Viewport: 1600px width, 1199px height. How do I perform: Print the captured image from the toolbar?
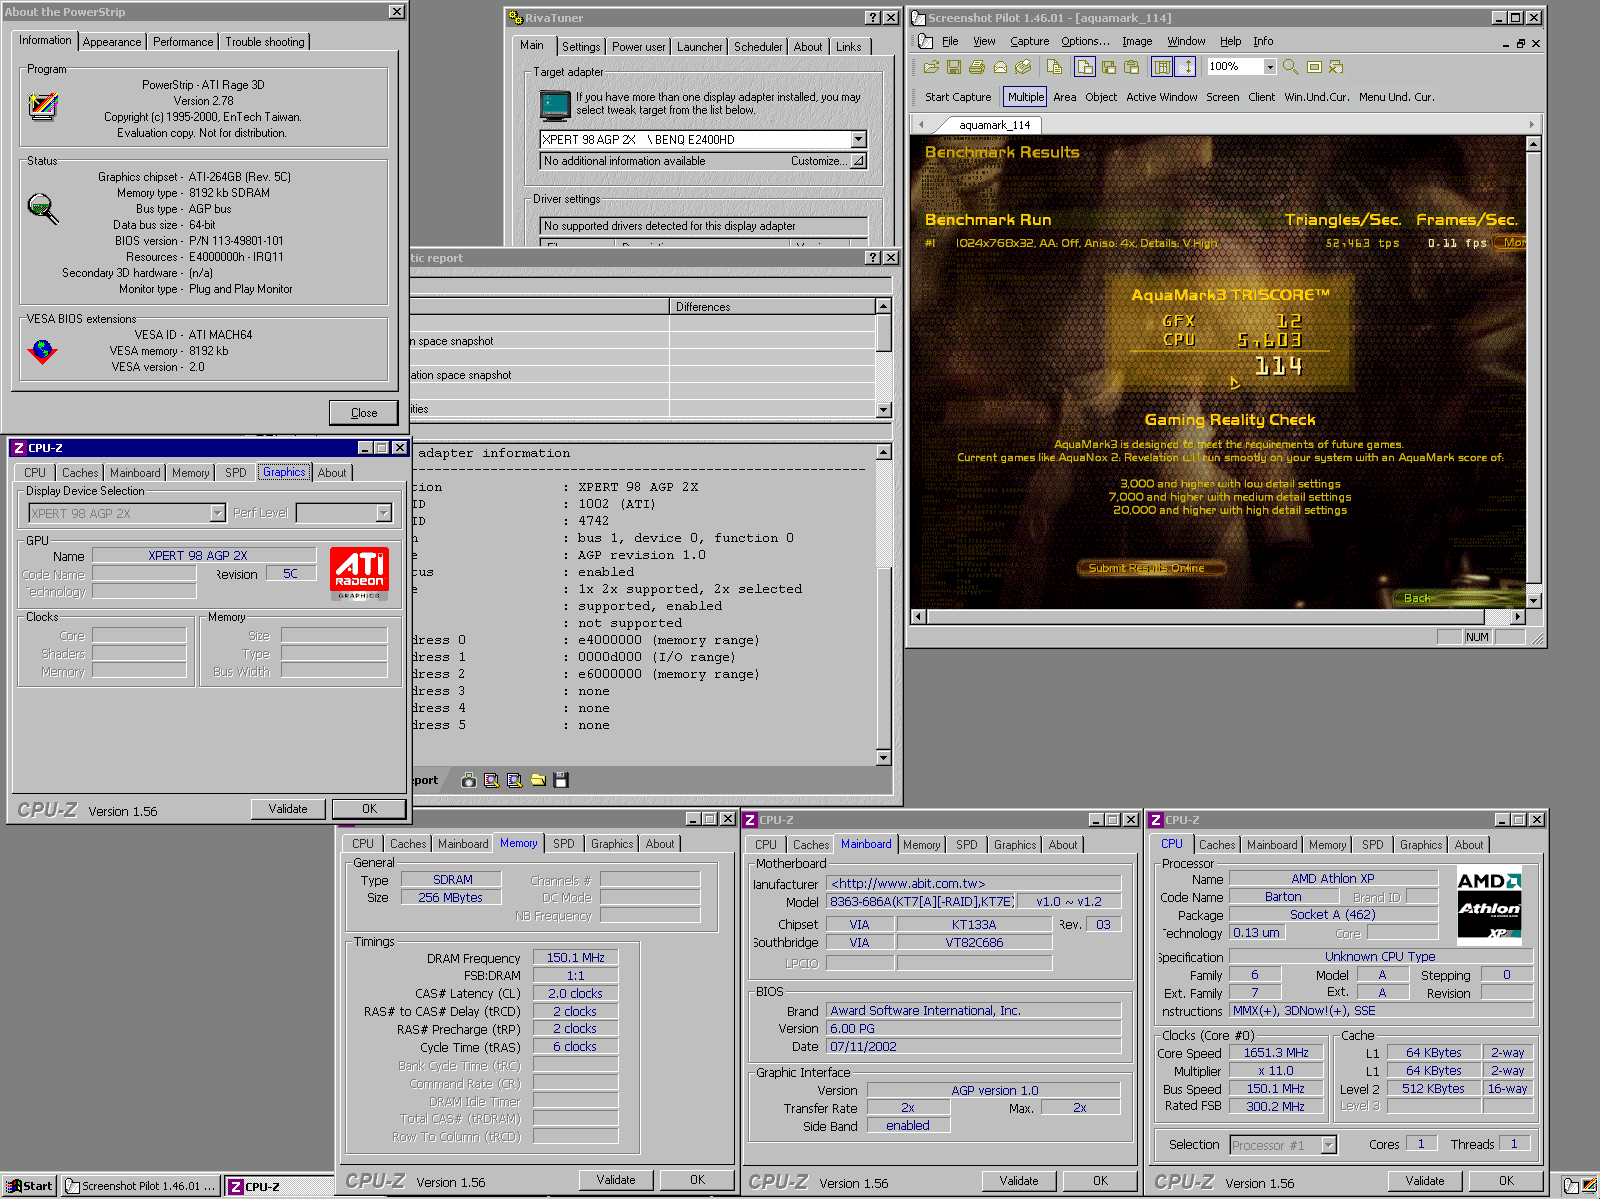(x=977, y=67)
